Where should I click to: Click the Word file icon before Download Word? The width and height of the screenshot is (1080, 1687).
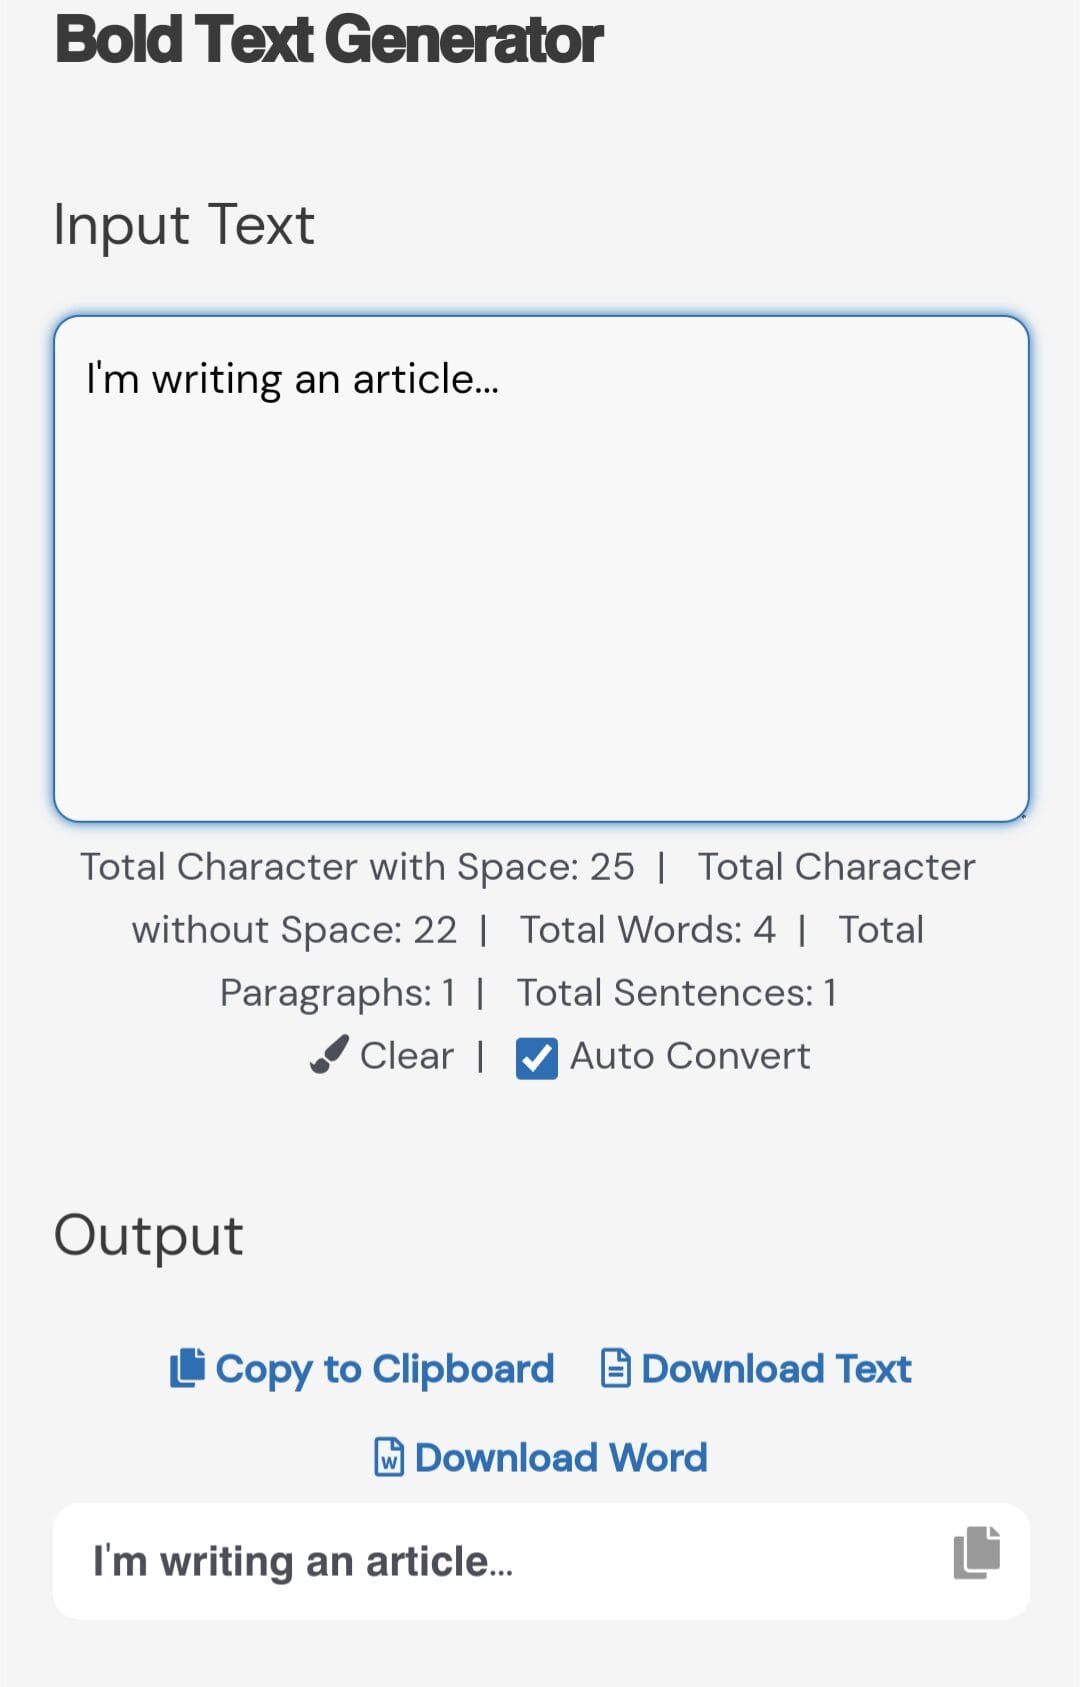tap(389, 1457)
